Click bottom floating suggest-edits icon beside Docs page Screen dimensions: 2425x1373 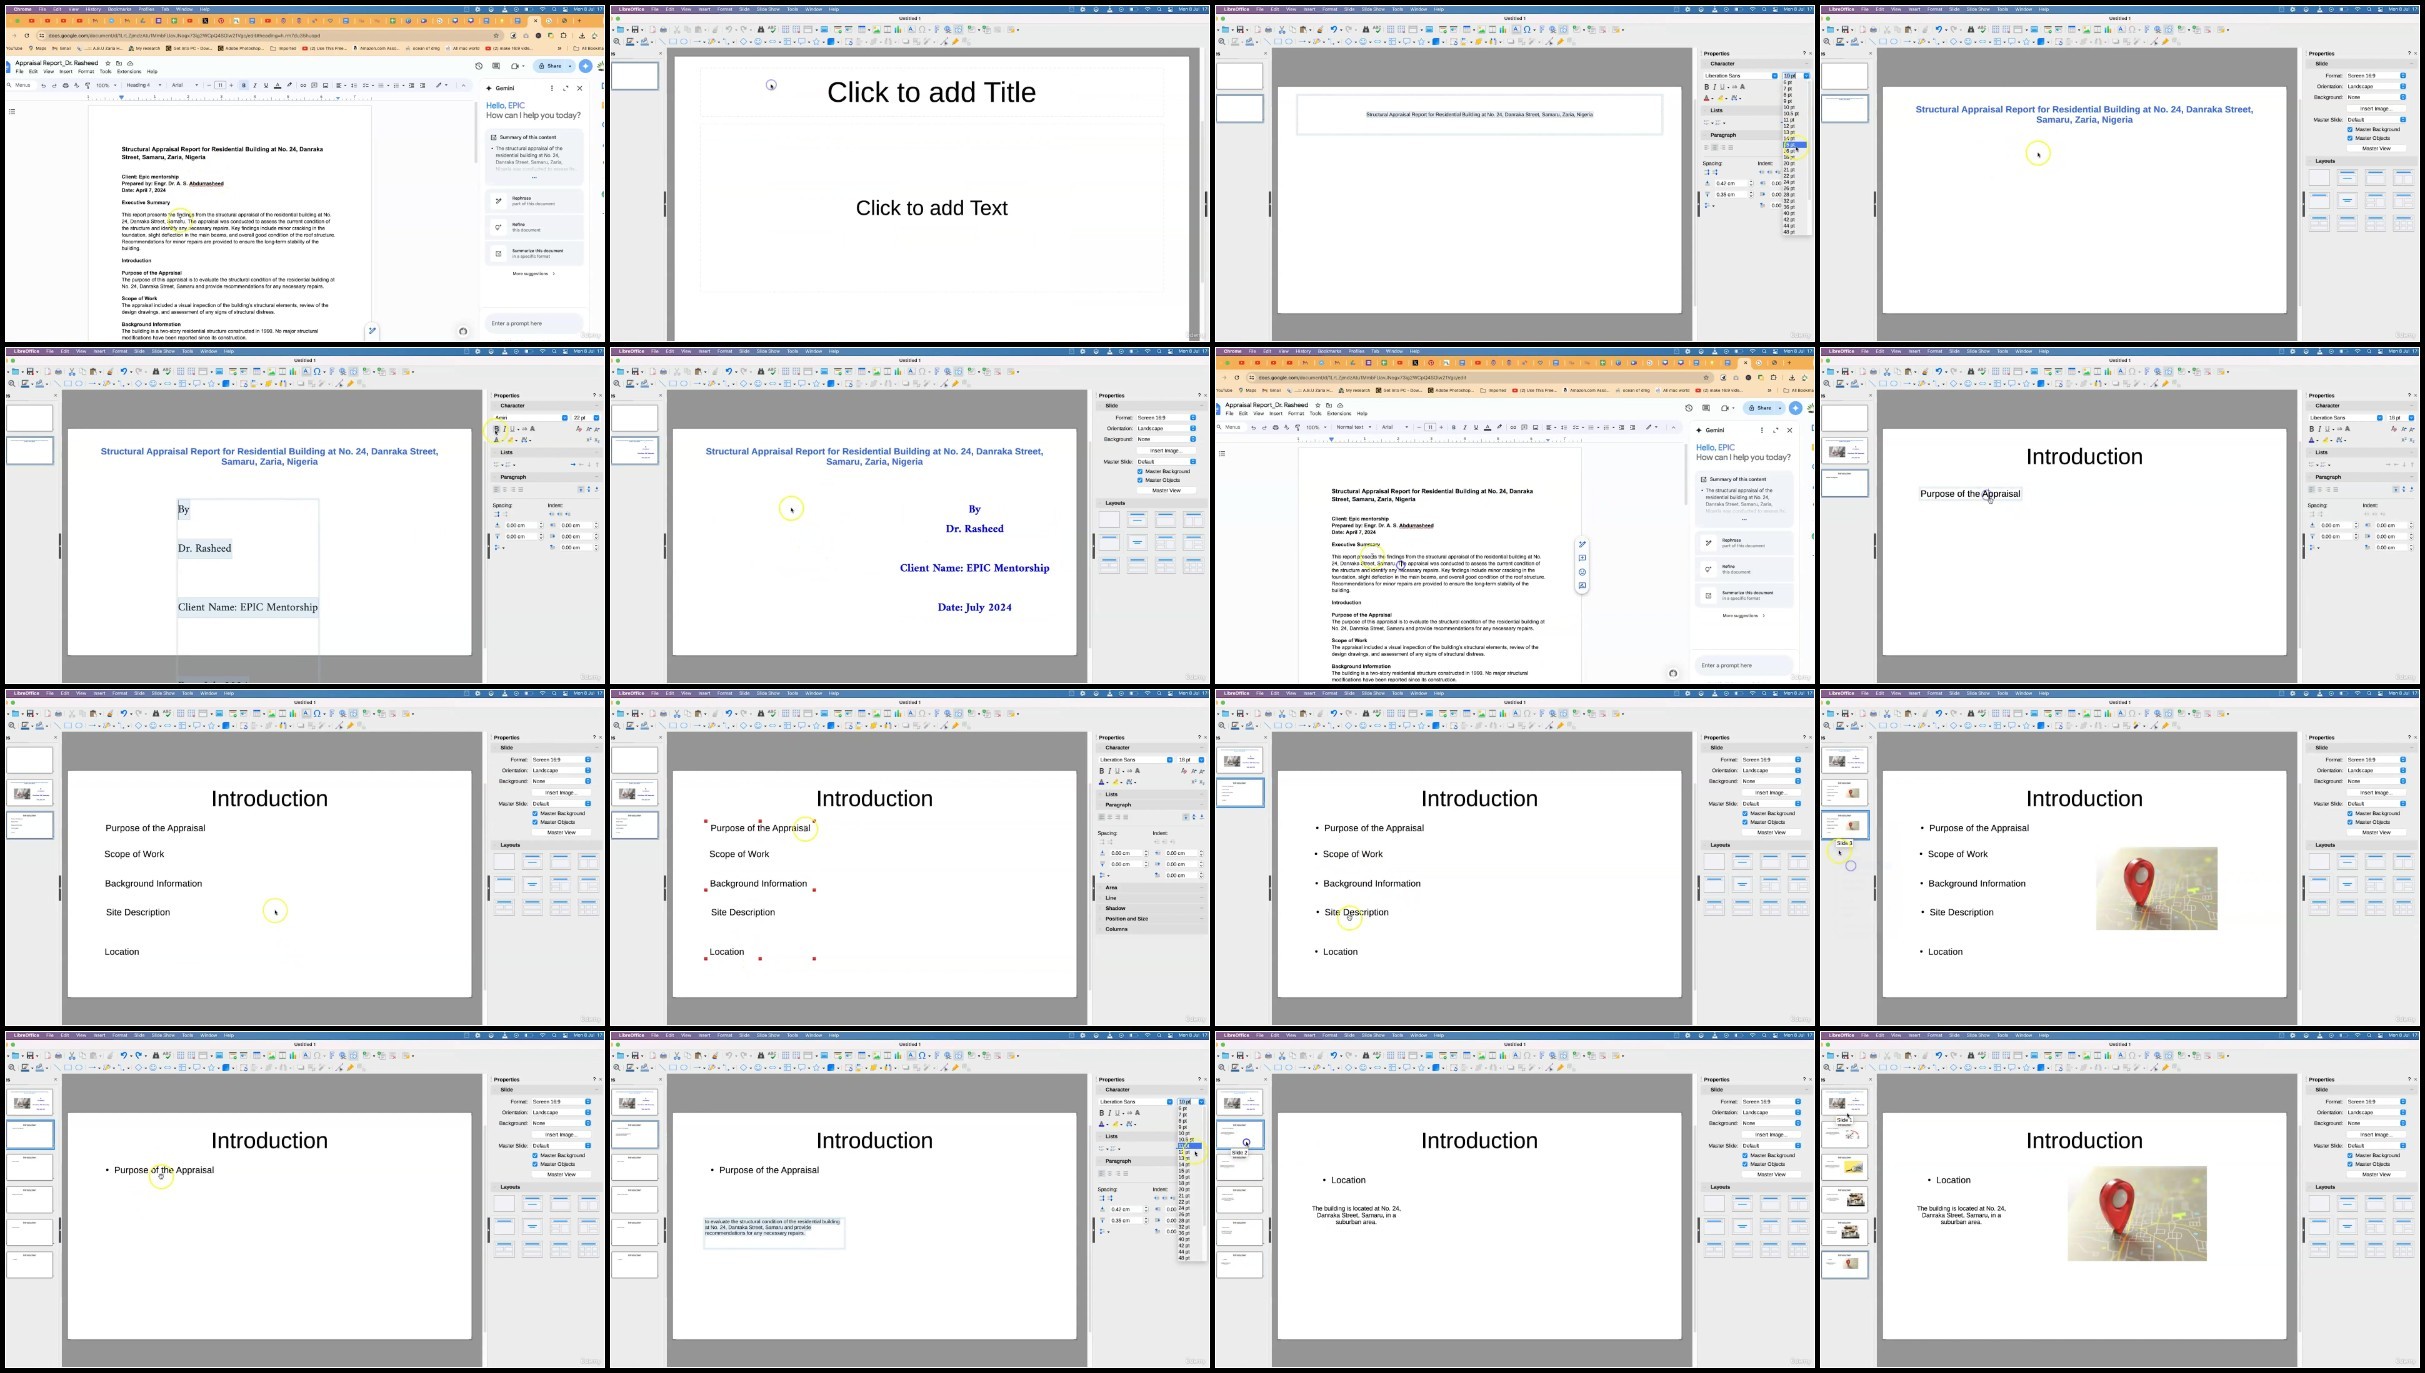1582,586
